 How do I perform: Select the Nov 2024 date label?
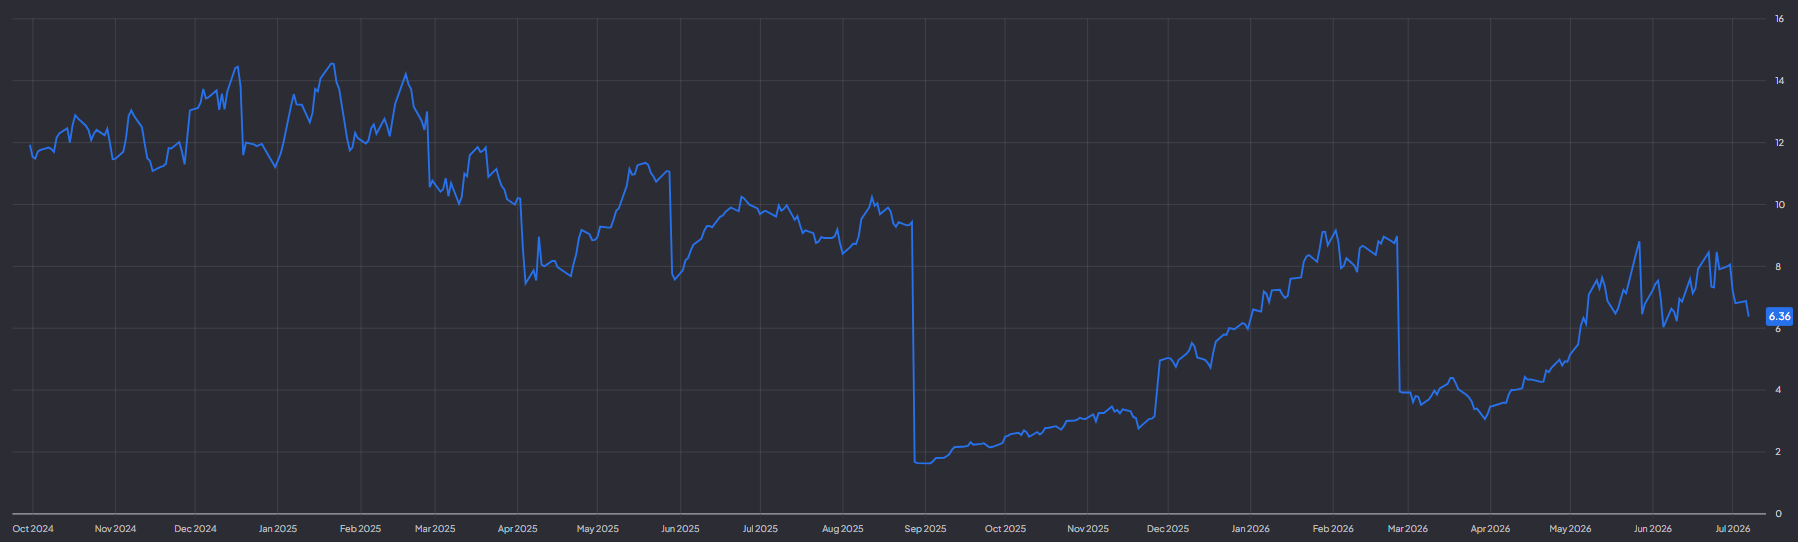point(115,529)
